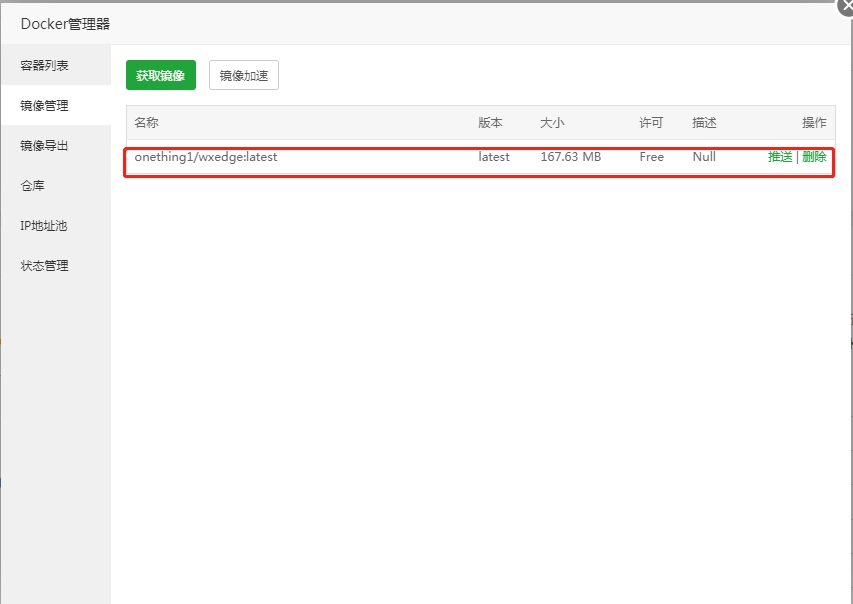This screenshot has width=853, height=604.
Task: Click the 大小 column header
Action: point(552,123)
